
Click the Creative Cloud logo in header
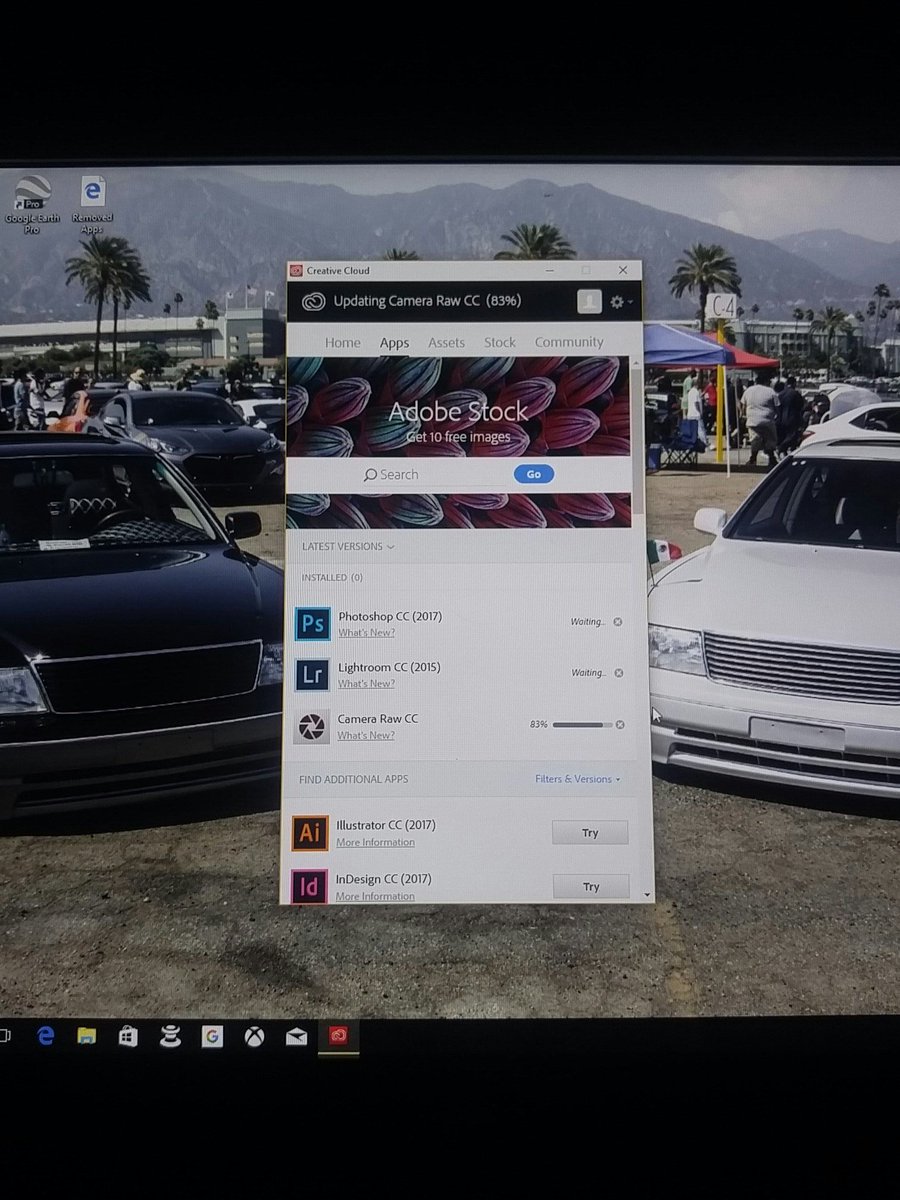[x=312, y=301]
